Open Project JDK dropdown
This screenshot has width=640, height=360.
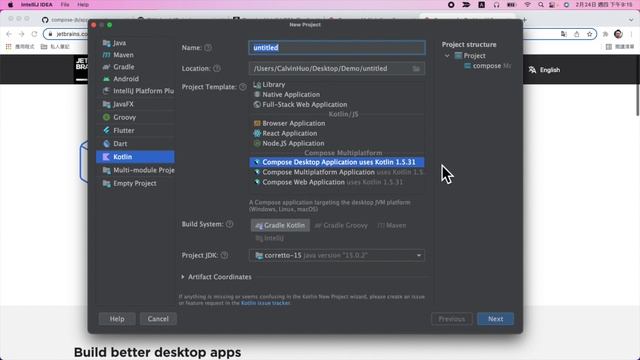(337, 256)
